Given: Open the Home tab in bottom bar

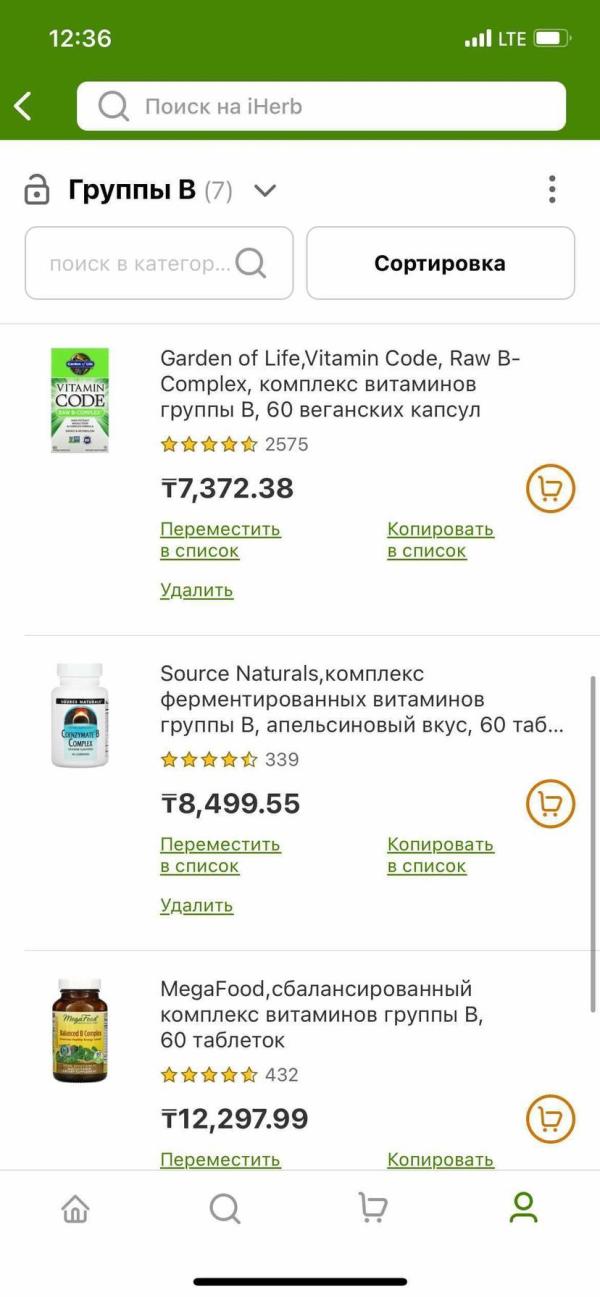Looking at the screenshot, I should pos(75,1209).
